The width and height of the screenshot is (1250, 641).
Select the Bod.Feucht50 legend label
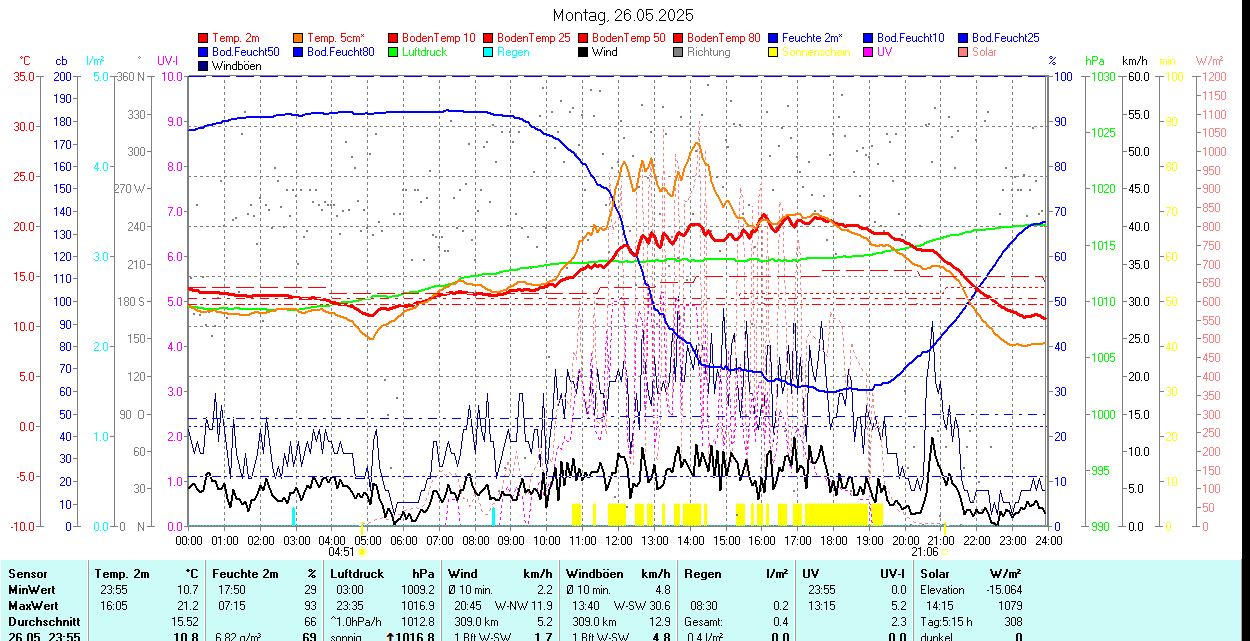pos(245,52)
